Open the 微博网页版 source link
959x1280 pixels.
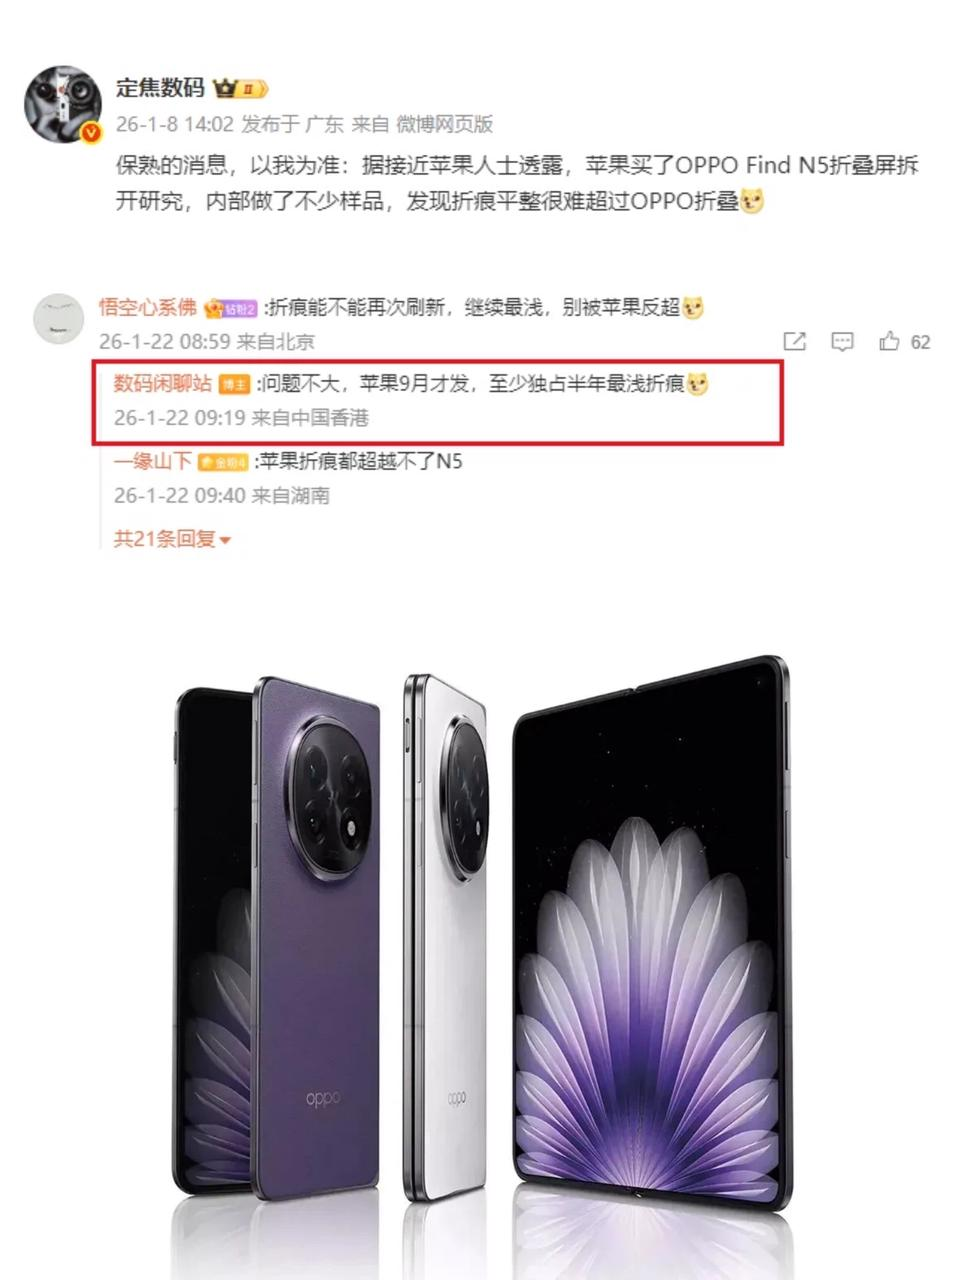[444, 124]
